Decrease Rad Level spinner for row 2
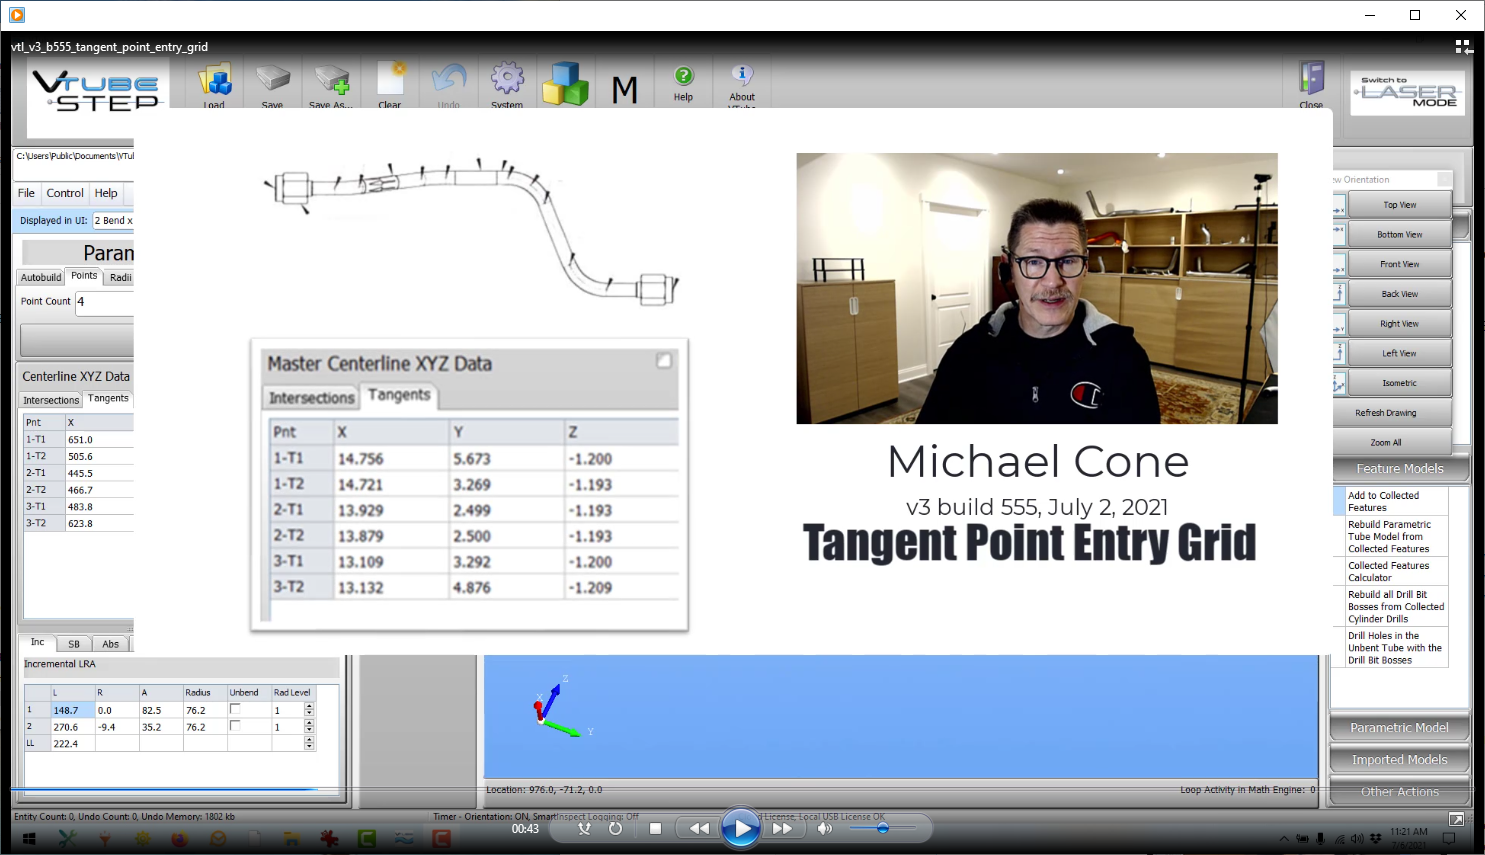Image resolution: width=1485 pixels, height=855 pixels. click(309, 730)
